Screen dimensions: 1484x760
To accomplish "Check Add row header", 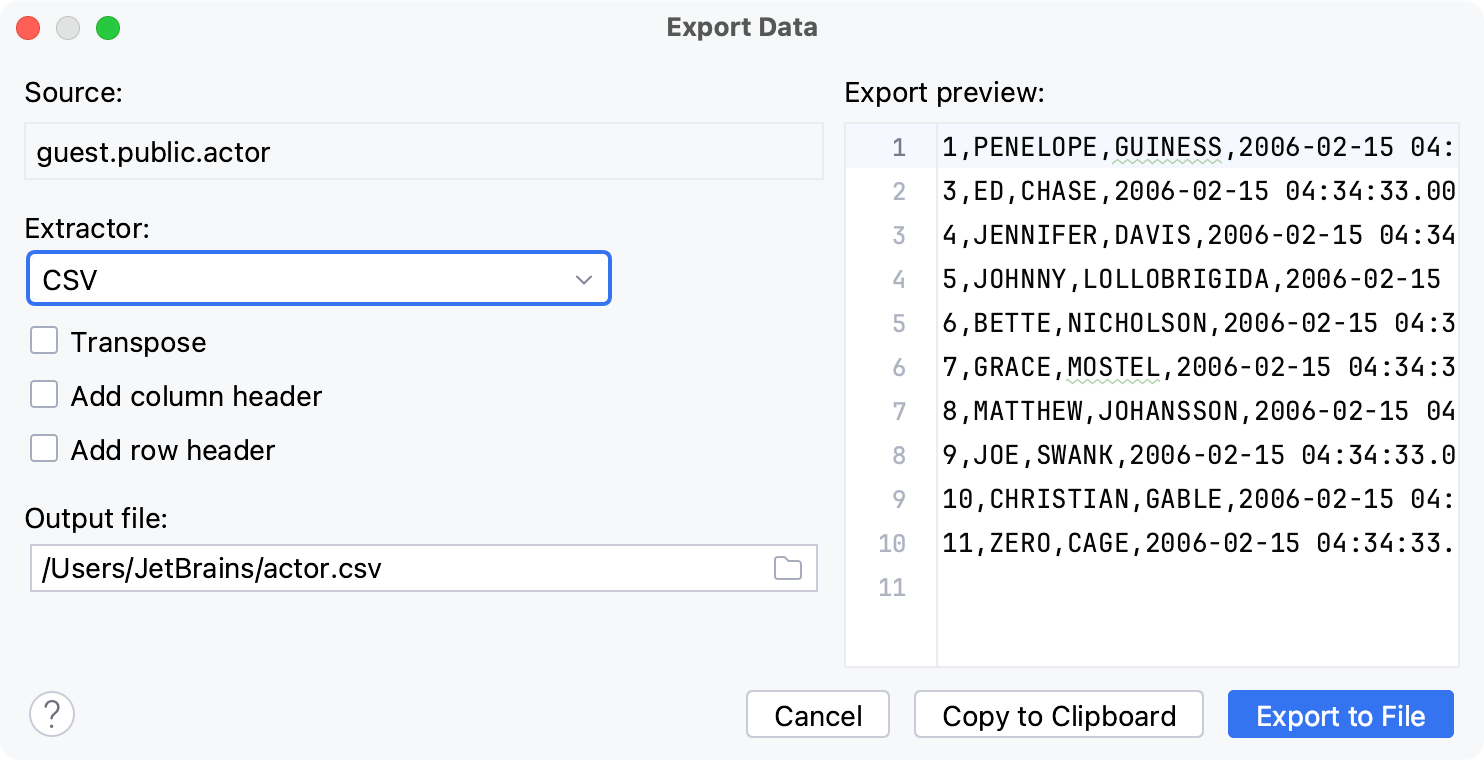I will tap(44, 448).
